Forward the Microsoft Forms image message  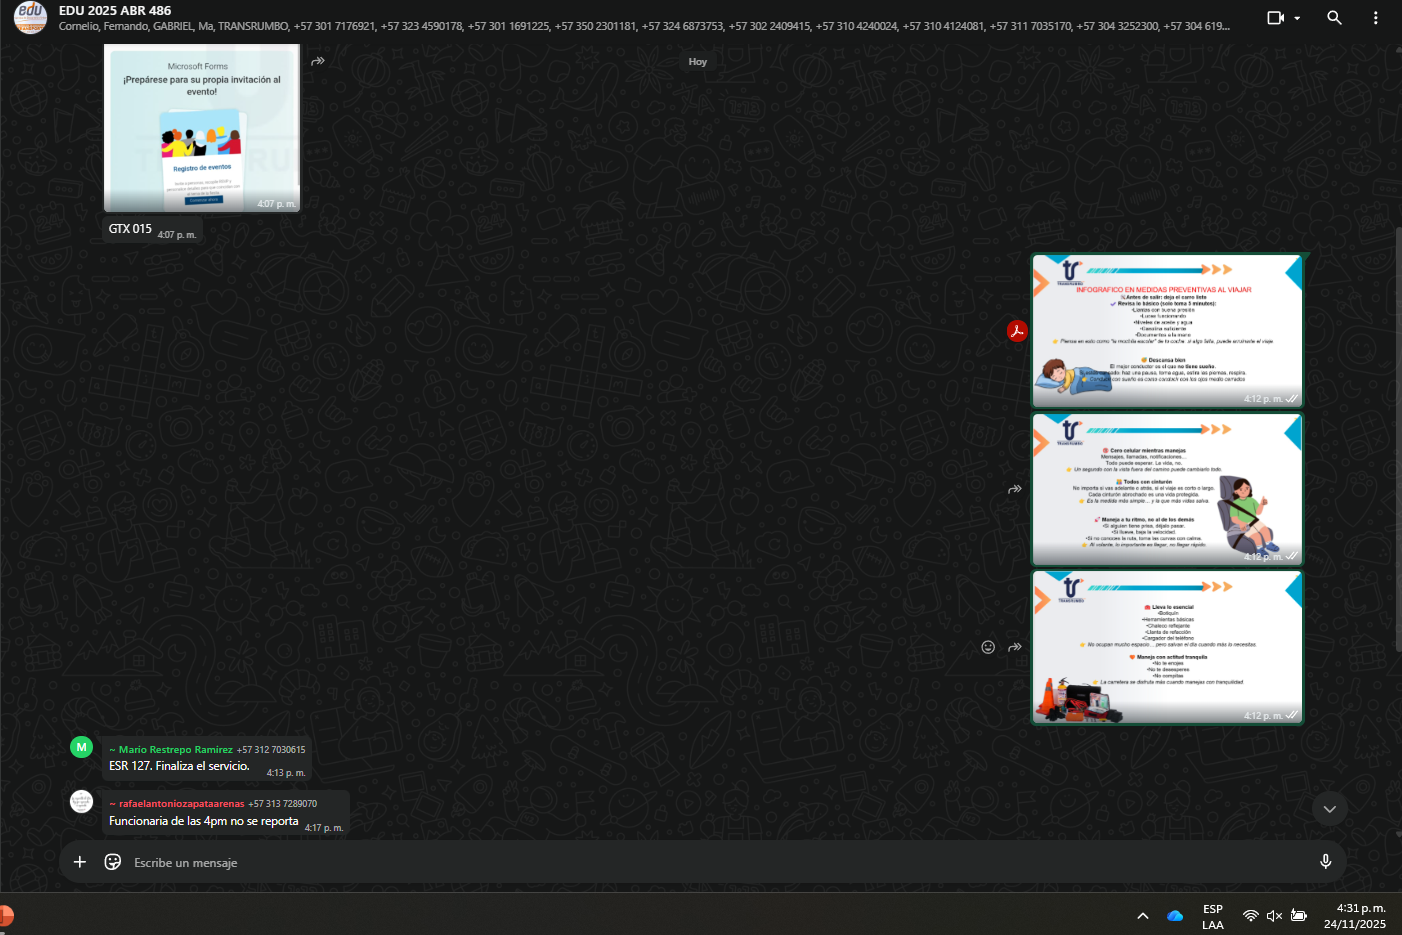coord(318,62)
